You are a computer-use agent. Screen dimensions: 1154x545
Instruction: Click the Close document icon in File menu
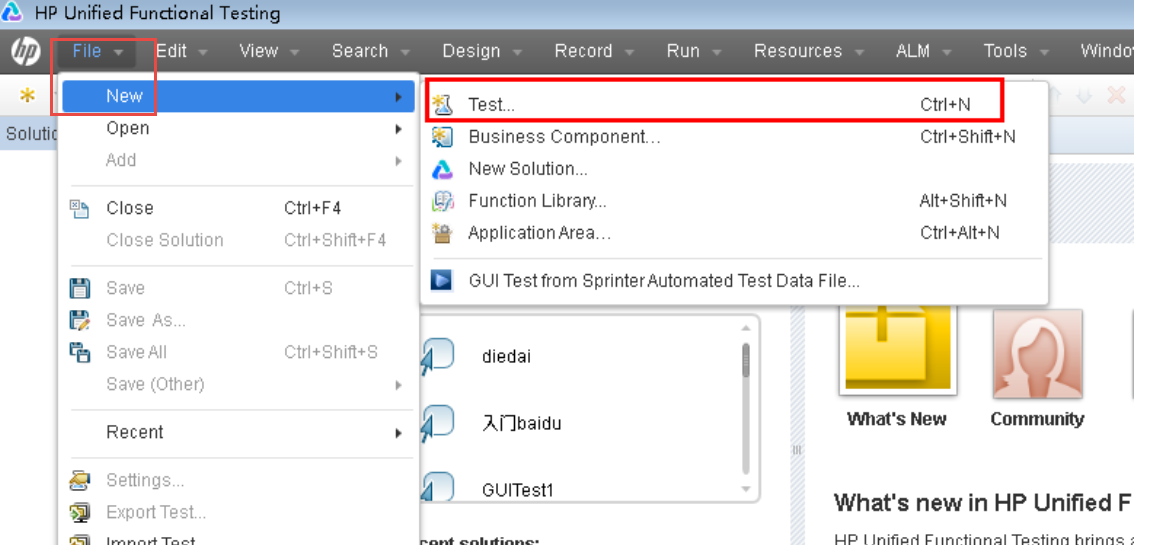[x=79, y=208]
